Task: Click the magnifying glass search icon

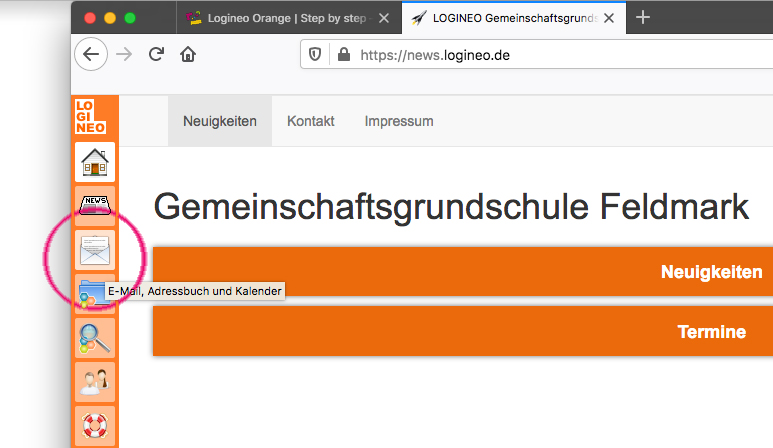Action: [x=95, y=338]
